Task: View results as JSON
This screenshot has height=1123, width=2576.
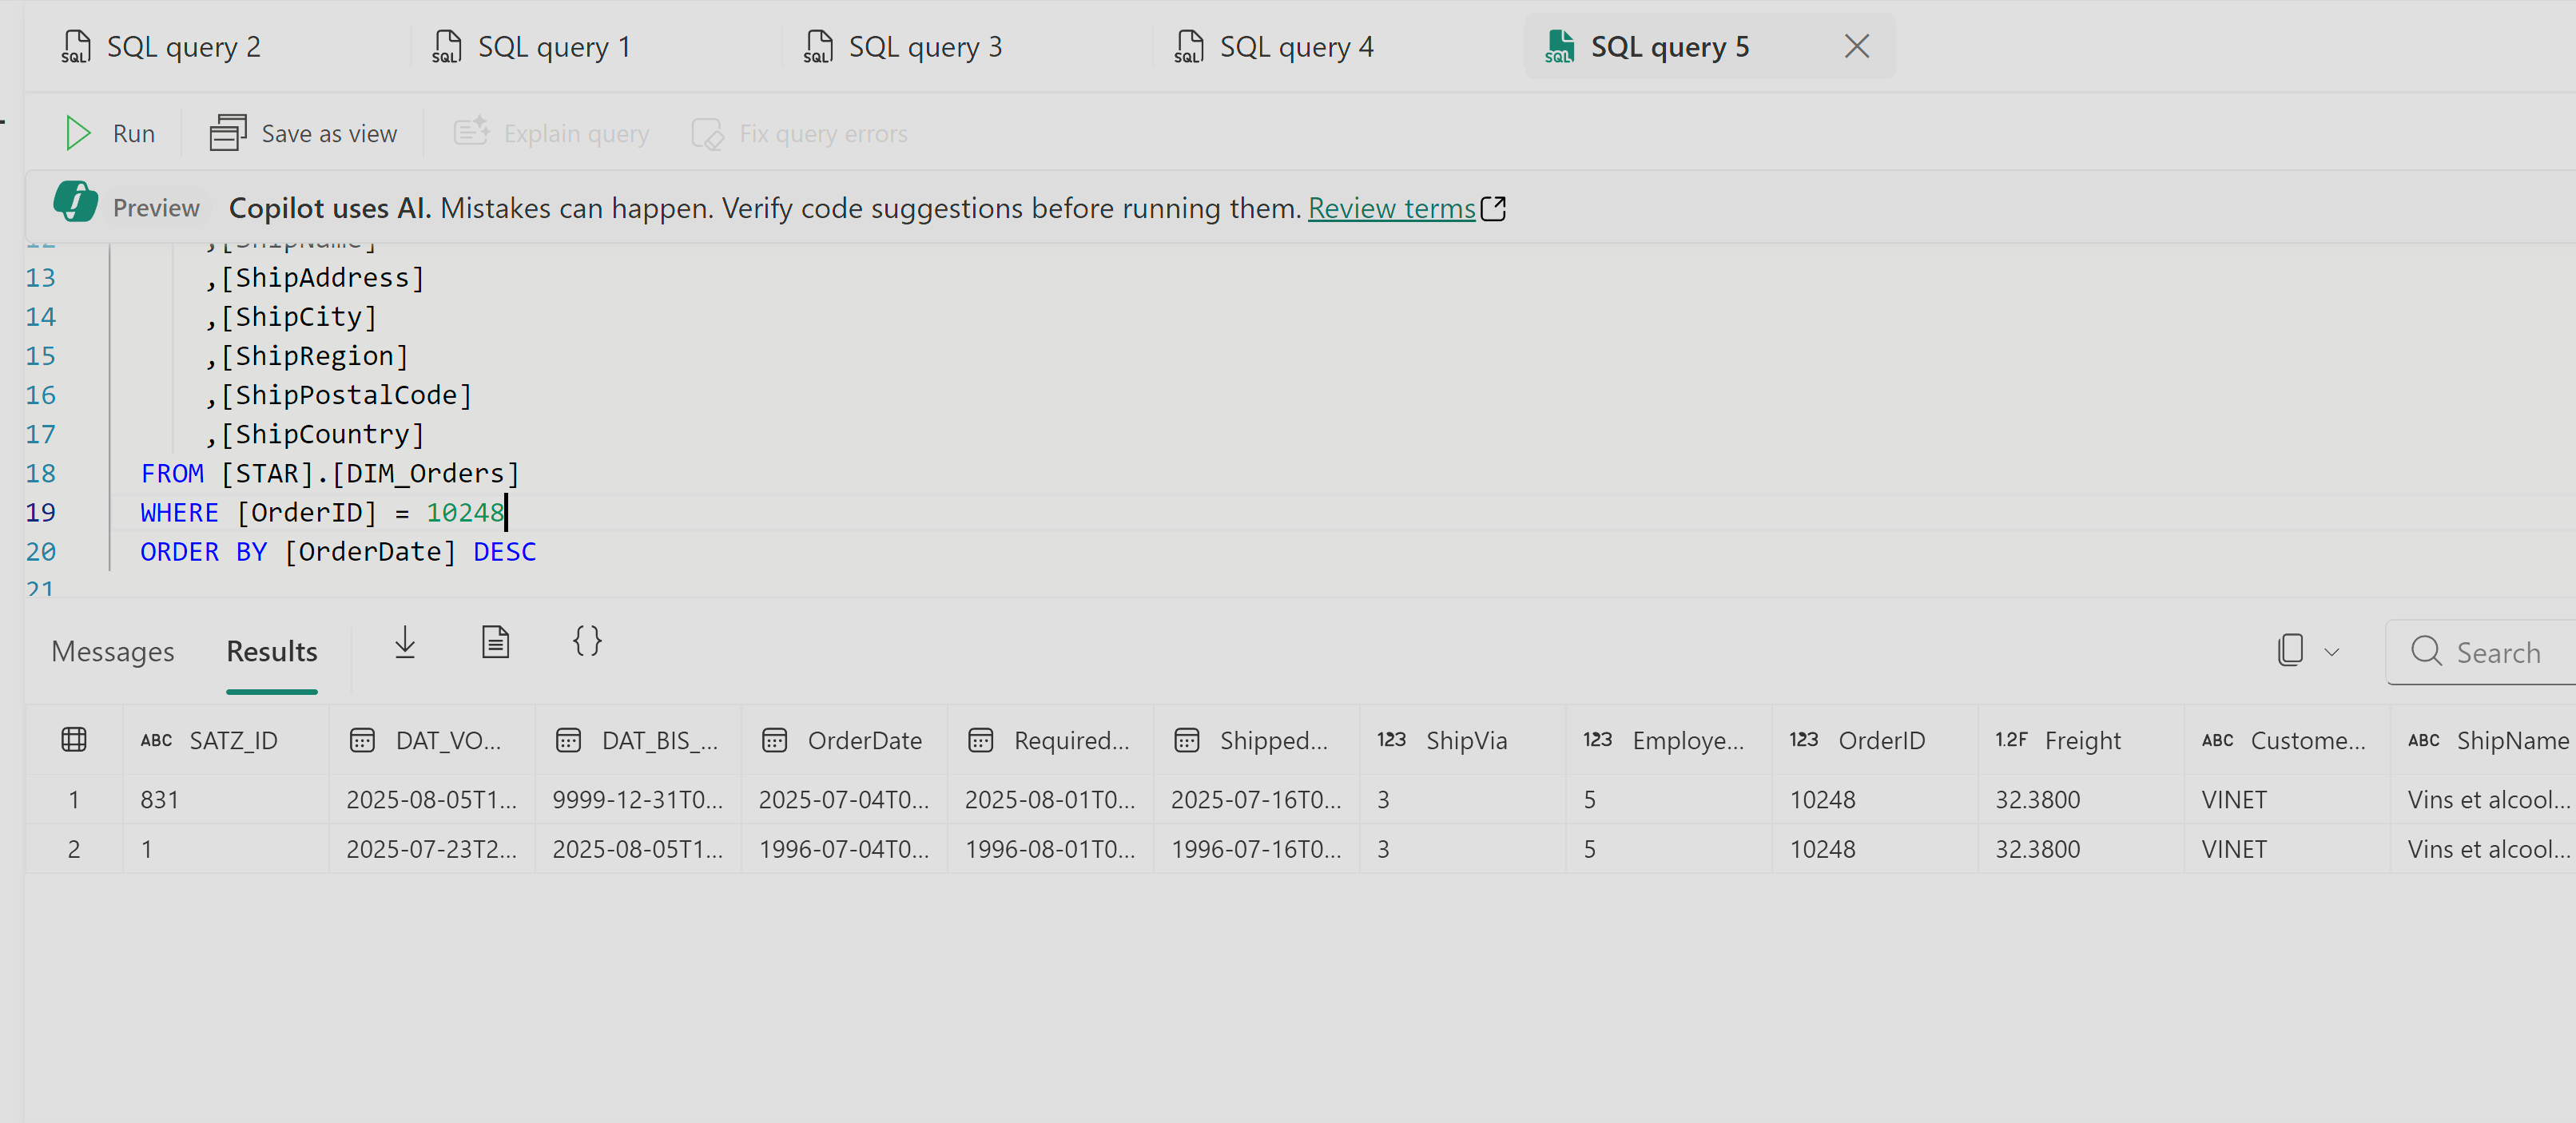Action: coord(587,643)
